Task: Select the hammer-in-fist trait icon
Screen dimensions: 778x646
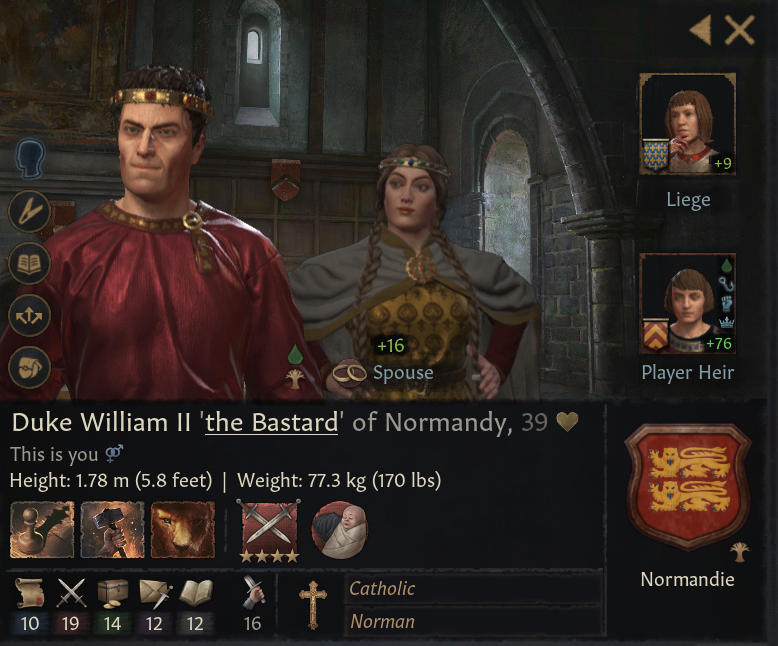Action: pyautogui.click(x=112, y=529)
